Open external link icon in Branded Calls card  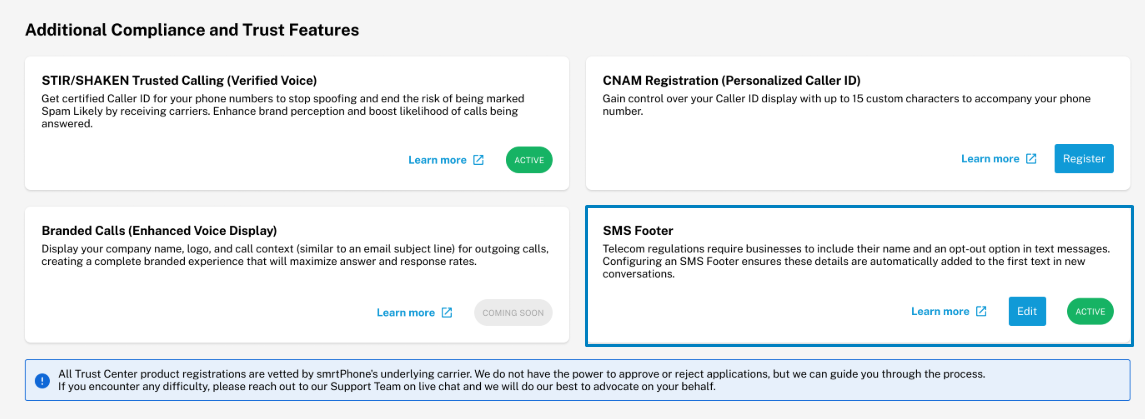[x=447, y=313]
